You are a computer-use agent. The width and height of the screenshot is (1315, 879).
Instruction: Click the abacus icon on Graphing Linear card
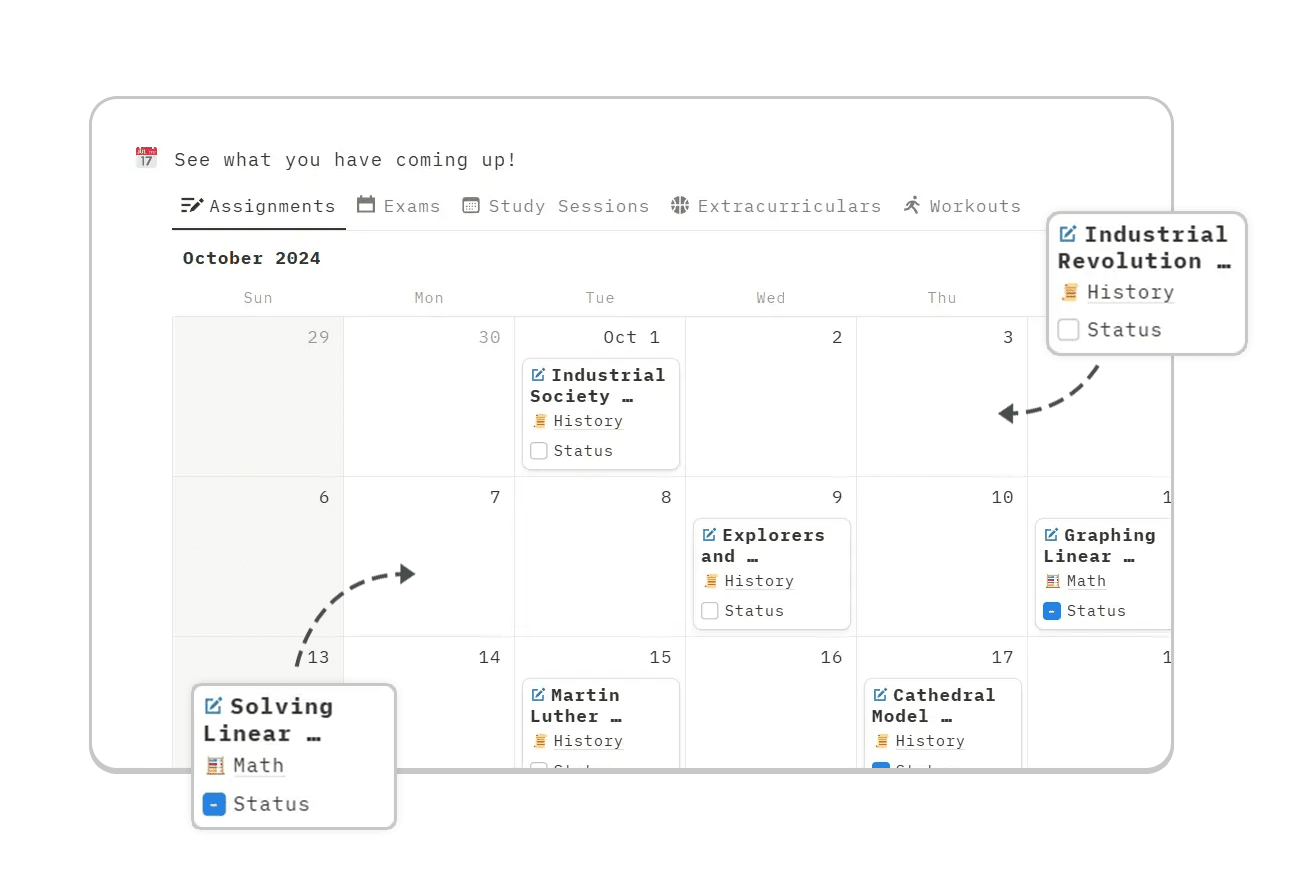pyautogui.click(x=1052, y=581)
